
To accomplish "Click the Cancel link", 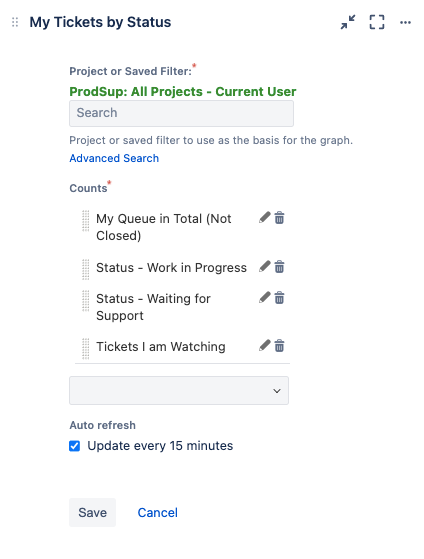I will (x=158, y=512).
